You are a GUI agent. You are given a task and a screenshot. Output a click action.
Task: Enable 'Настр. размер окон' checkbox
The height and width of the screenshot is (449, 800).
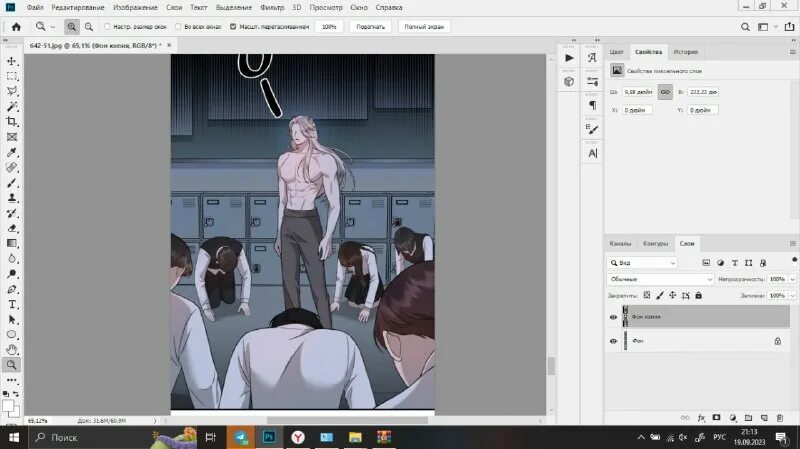point(107,27)
